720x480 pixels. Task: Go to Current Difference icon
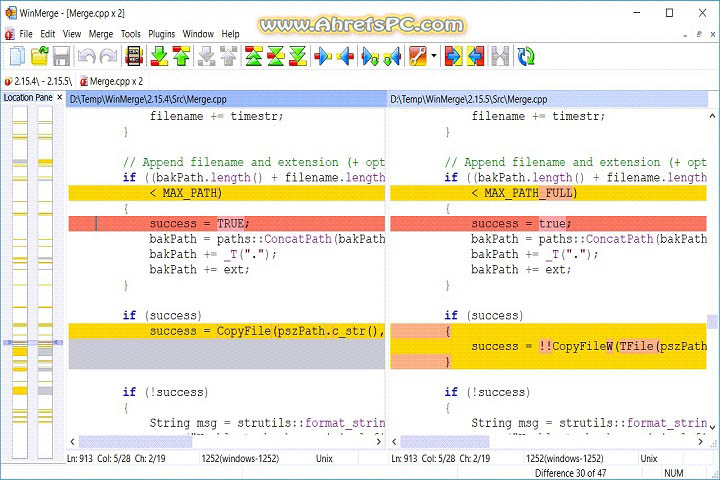(x=276, y=56)
